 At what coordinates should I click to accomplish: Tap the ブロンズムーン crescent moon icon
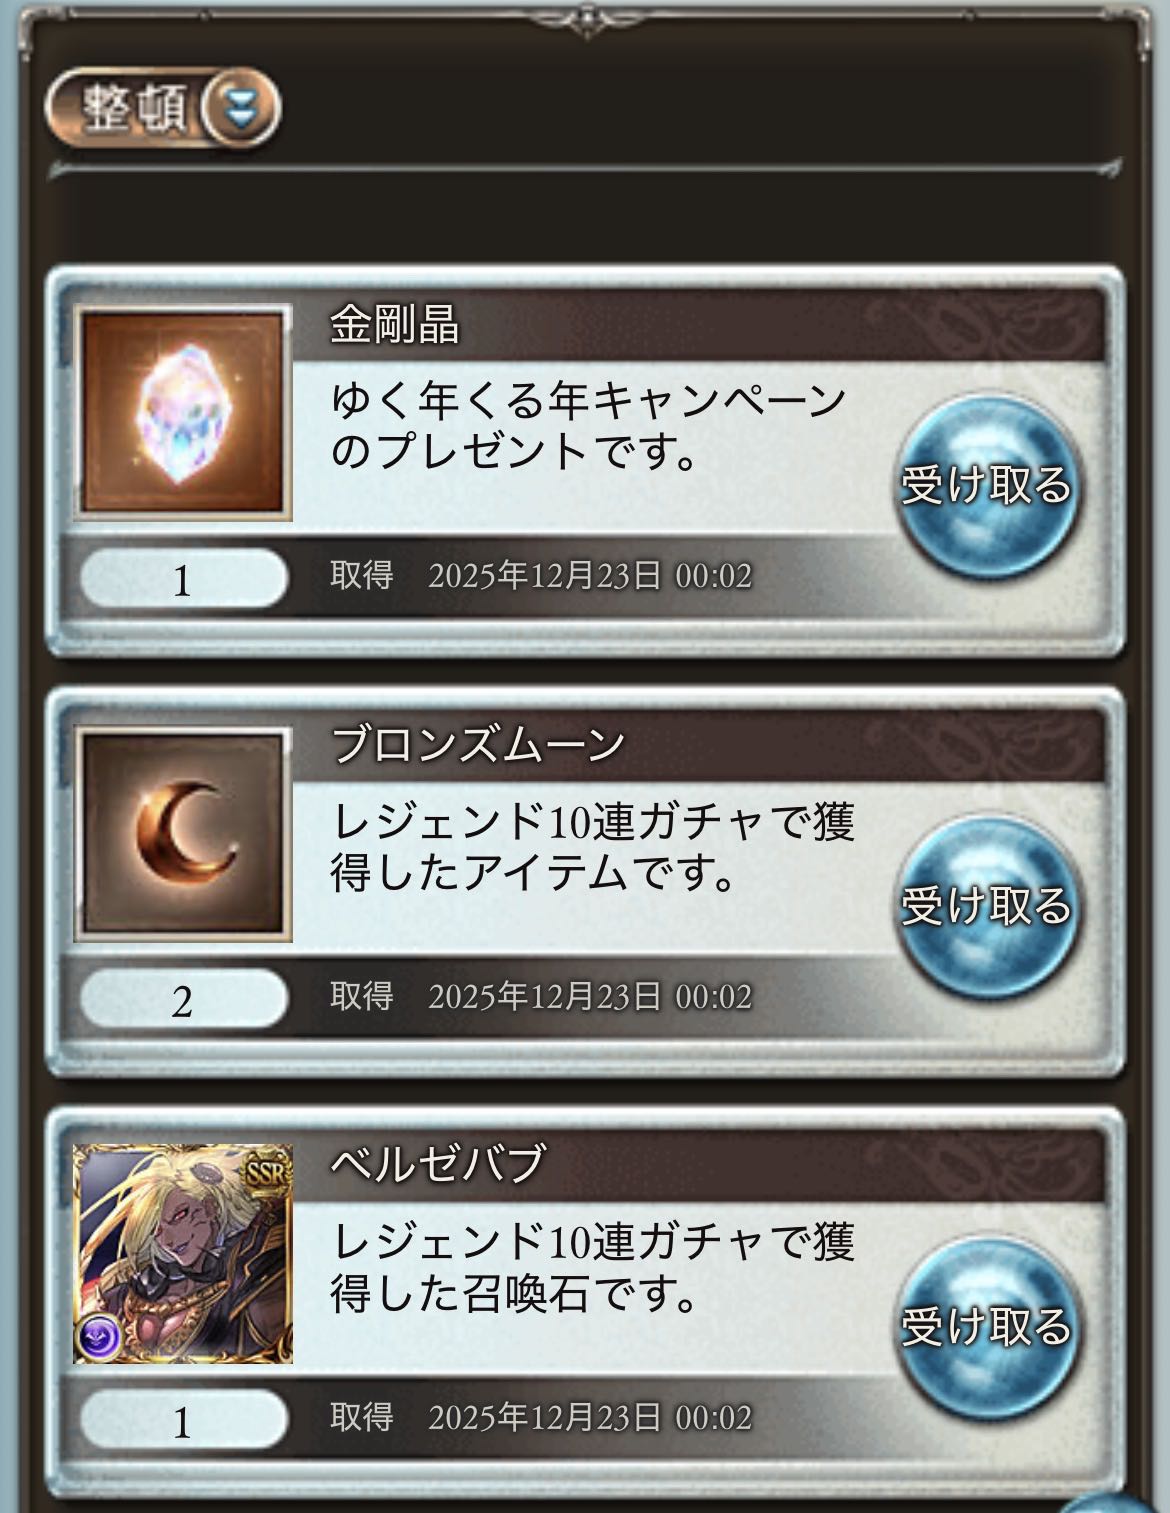[x=183, y=834]
